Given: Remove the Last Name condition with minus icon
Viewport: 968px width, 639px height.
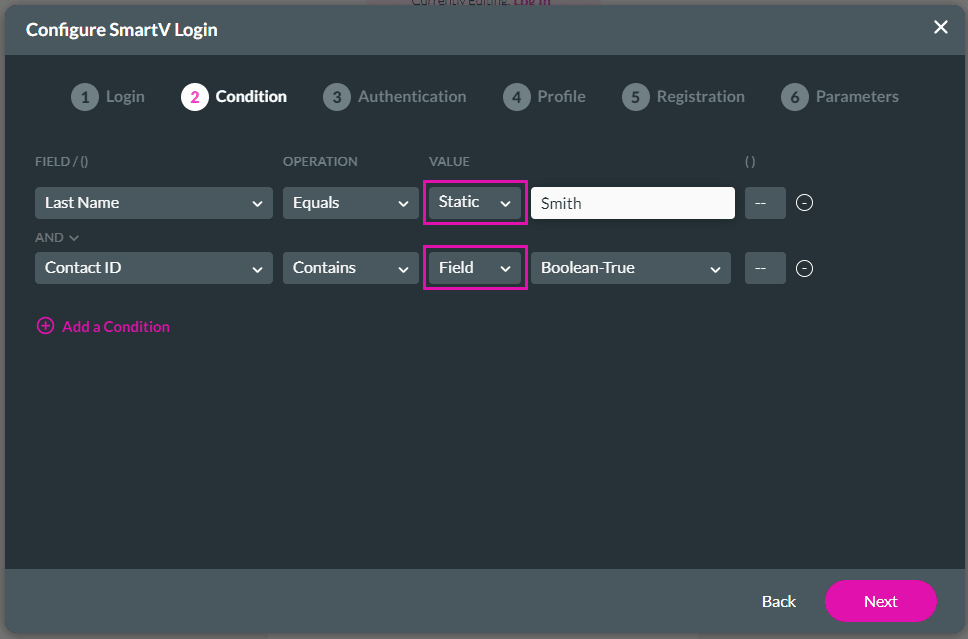Looking at the screenshot, I should coord(804,202).
